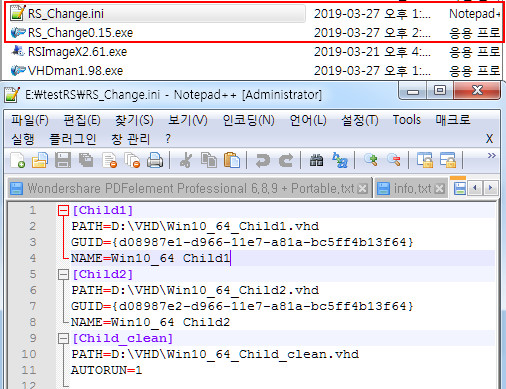The height and width of the screenshot is (389, 506).
Task: Maximize the Notepad++ window
Action: tap(440, 91)
